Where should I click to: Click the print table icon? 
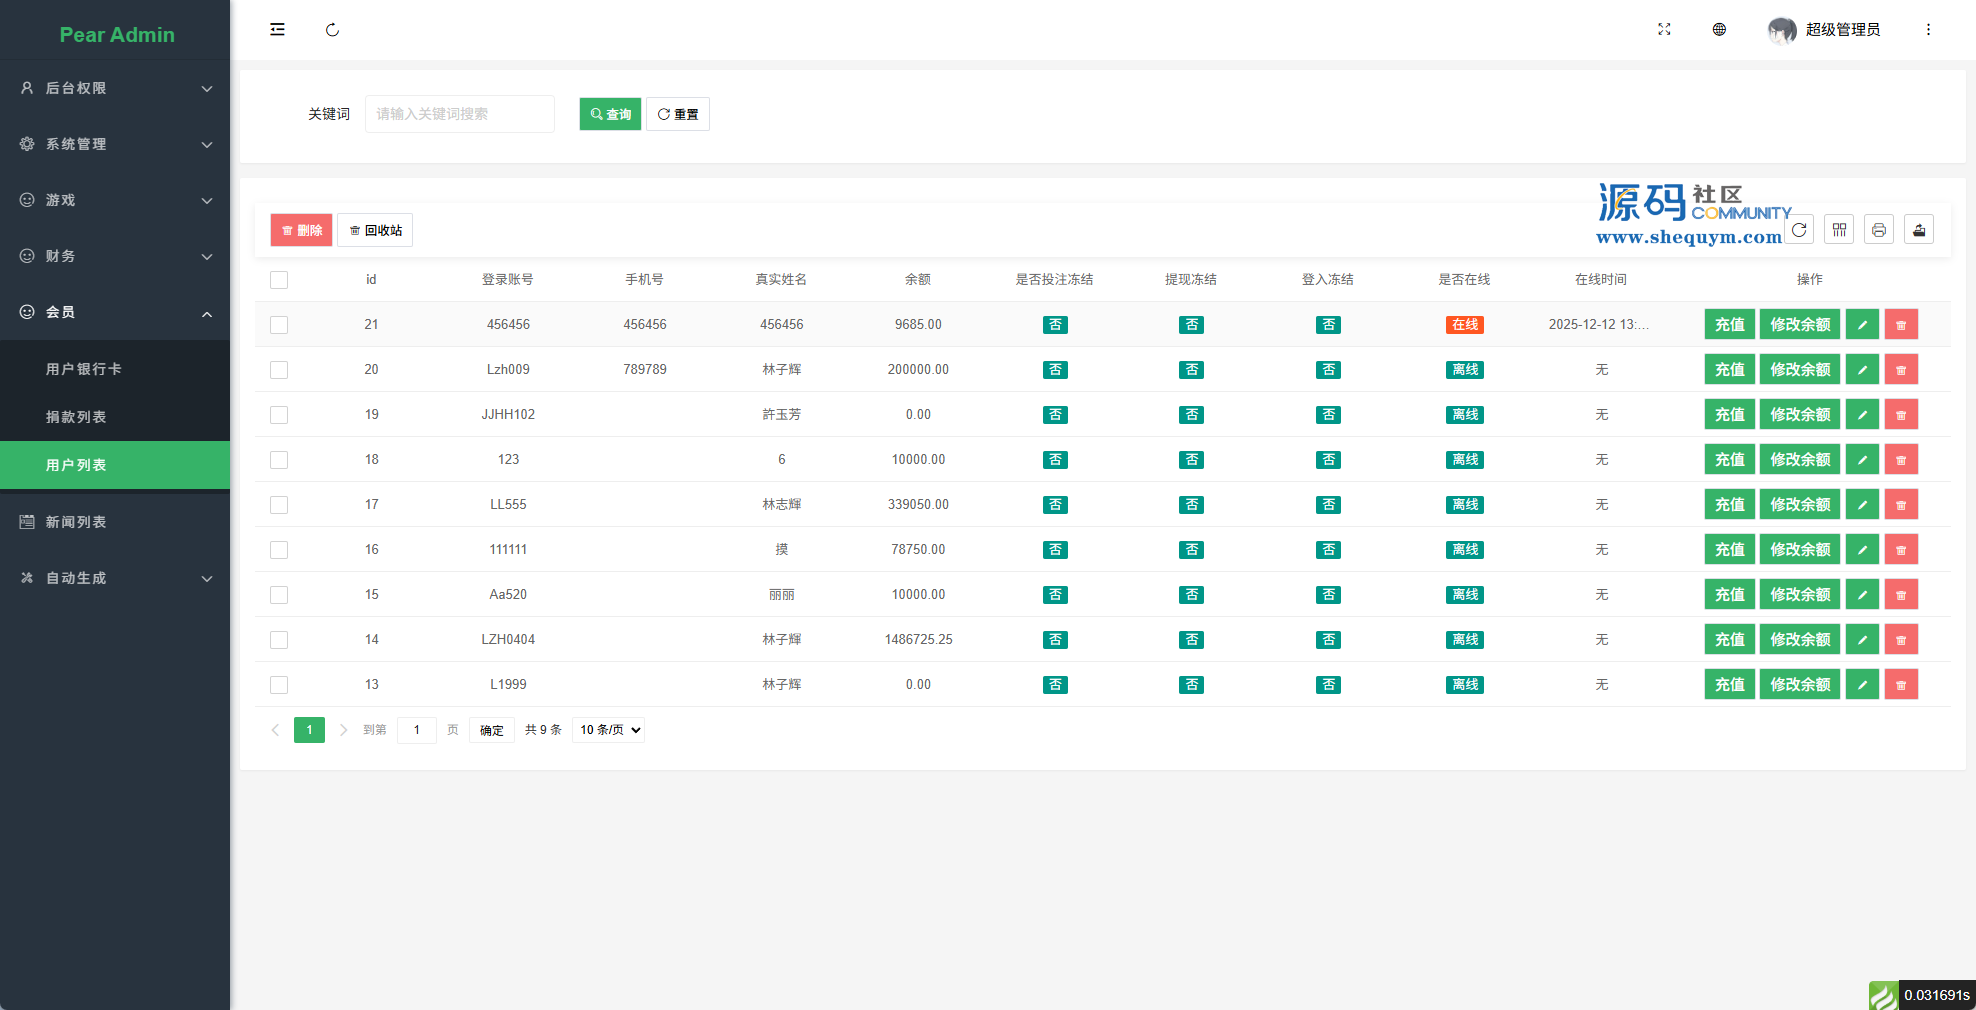click(x=1879, y=230)
